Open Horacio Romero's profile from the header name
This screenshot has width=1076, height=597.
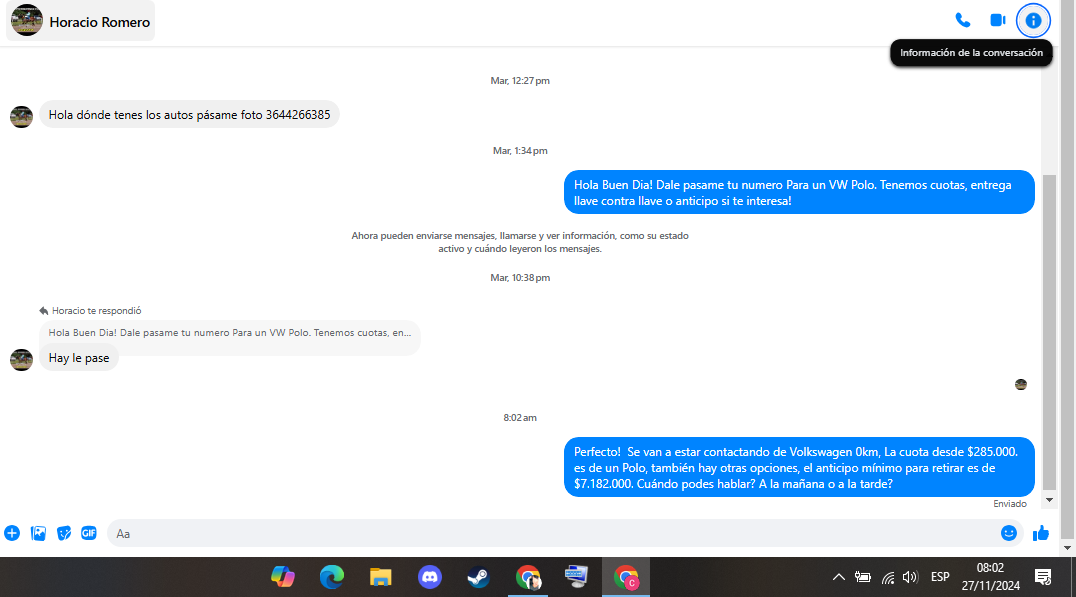[x=100, y=22]
